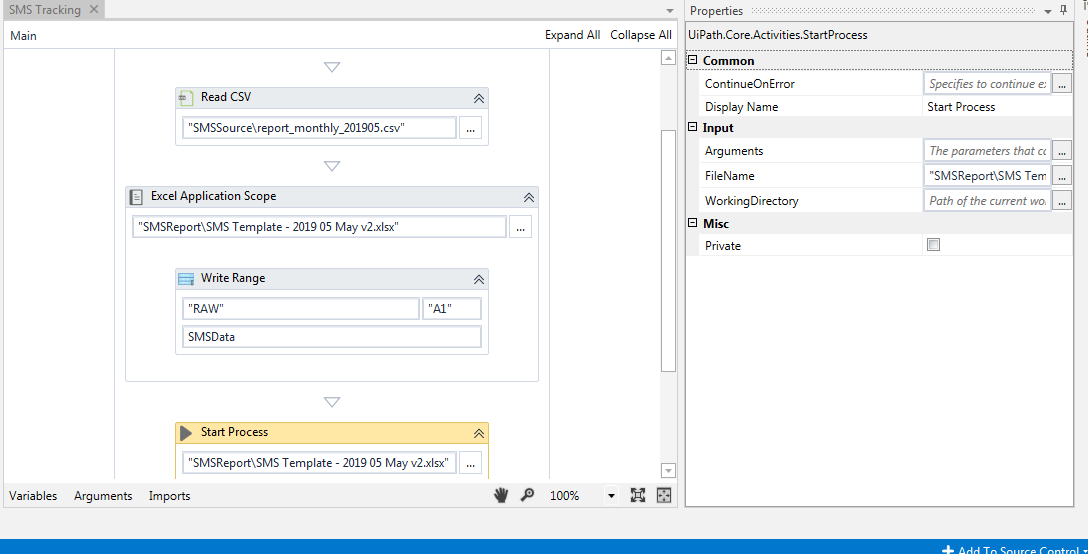The image size is (1088, 554).
Task: Collapse the Misc properties section
Action: (x=692, y=223)
